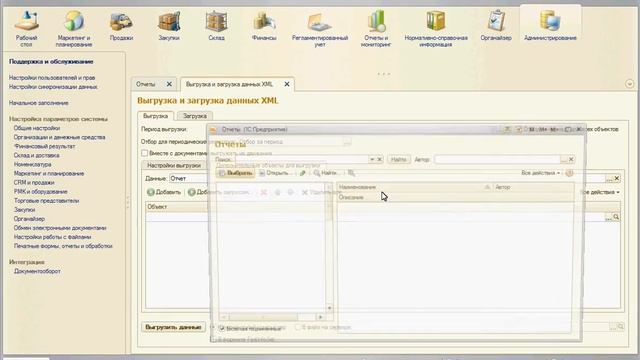
Task: Open the Поиск field dropdown arrow
Action: pyautogui.click(x=372, y=160)
